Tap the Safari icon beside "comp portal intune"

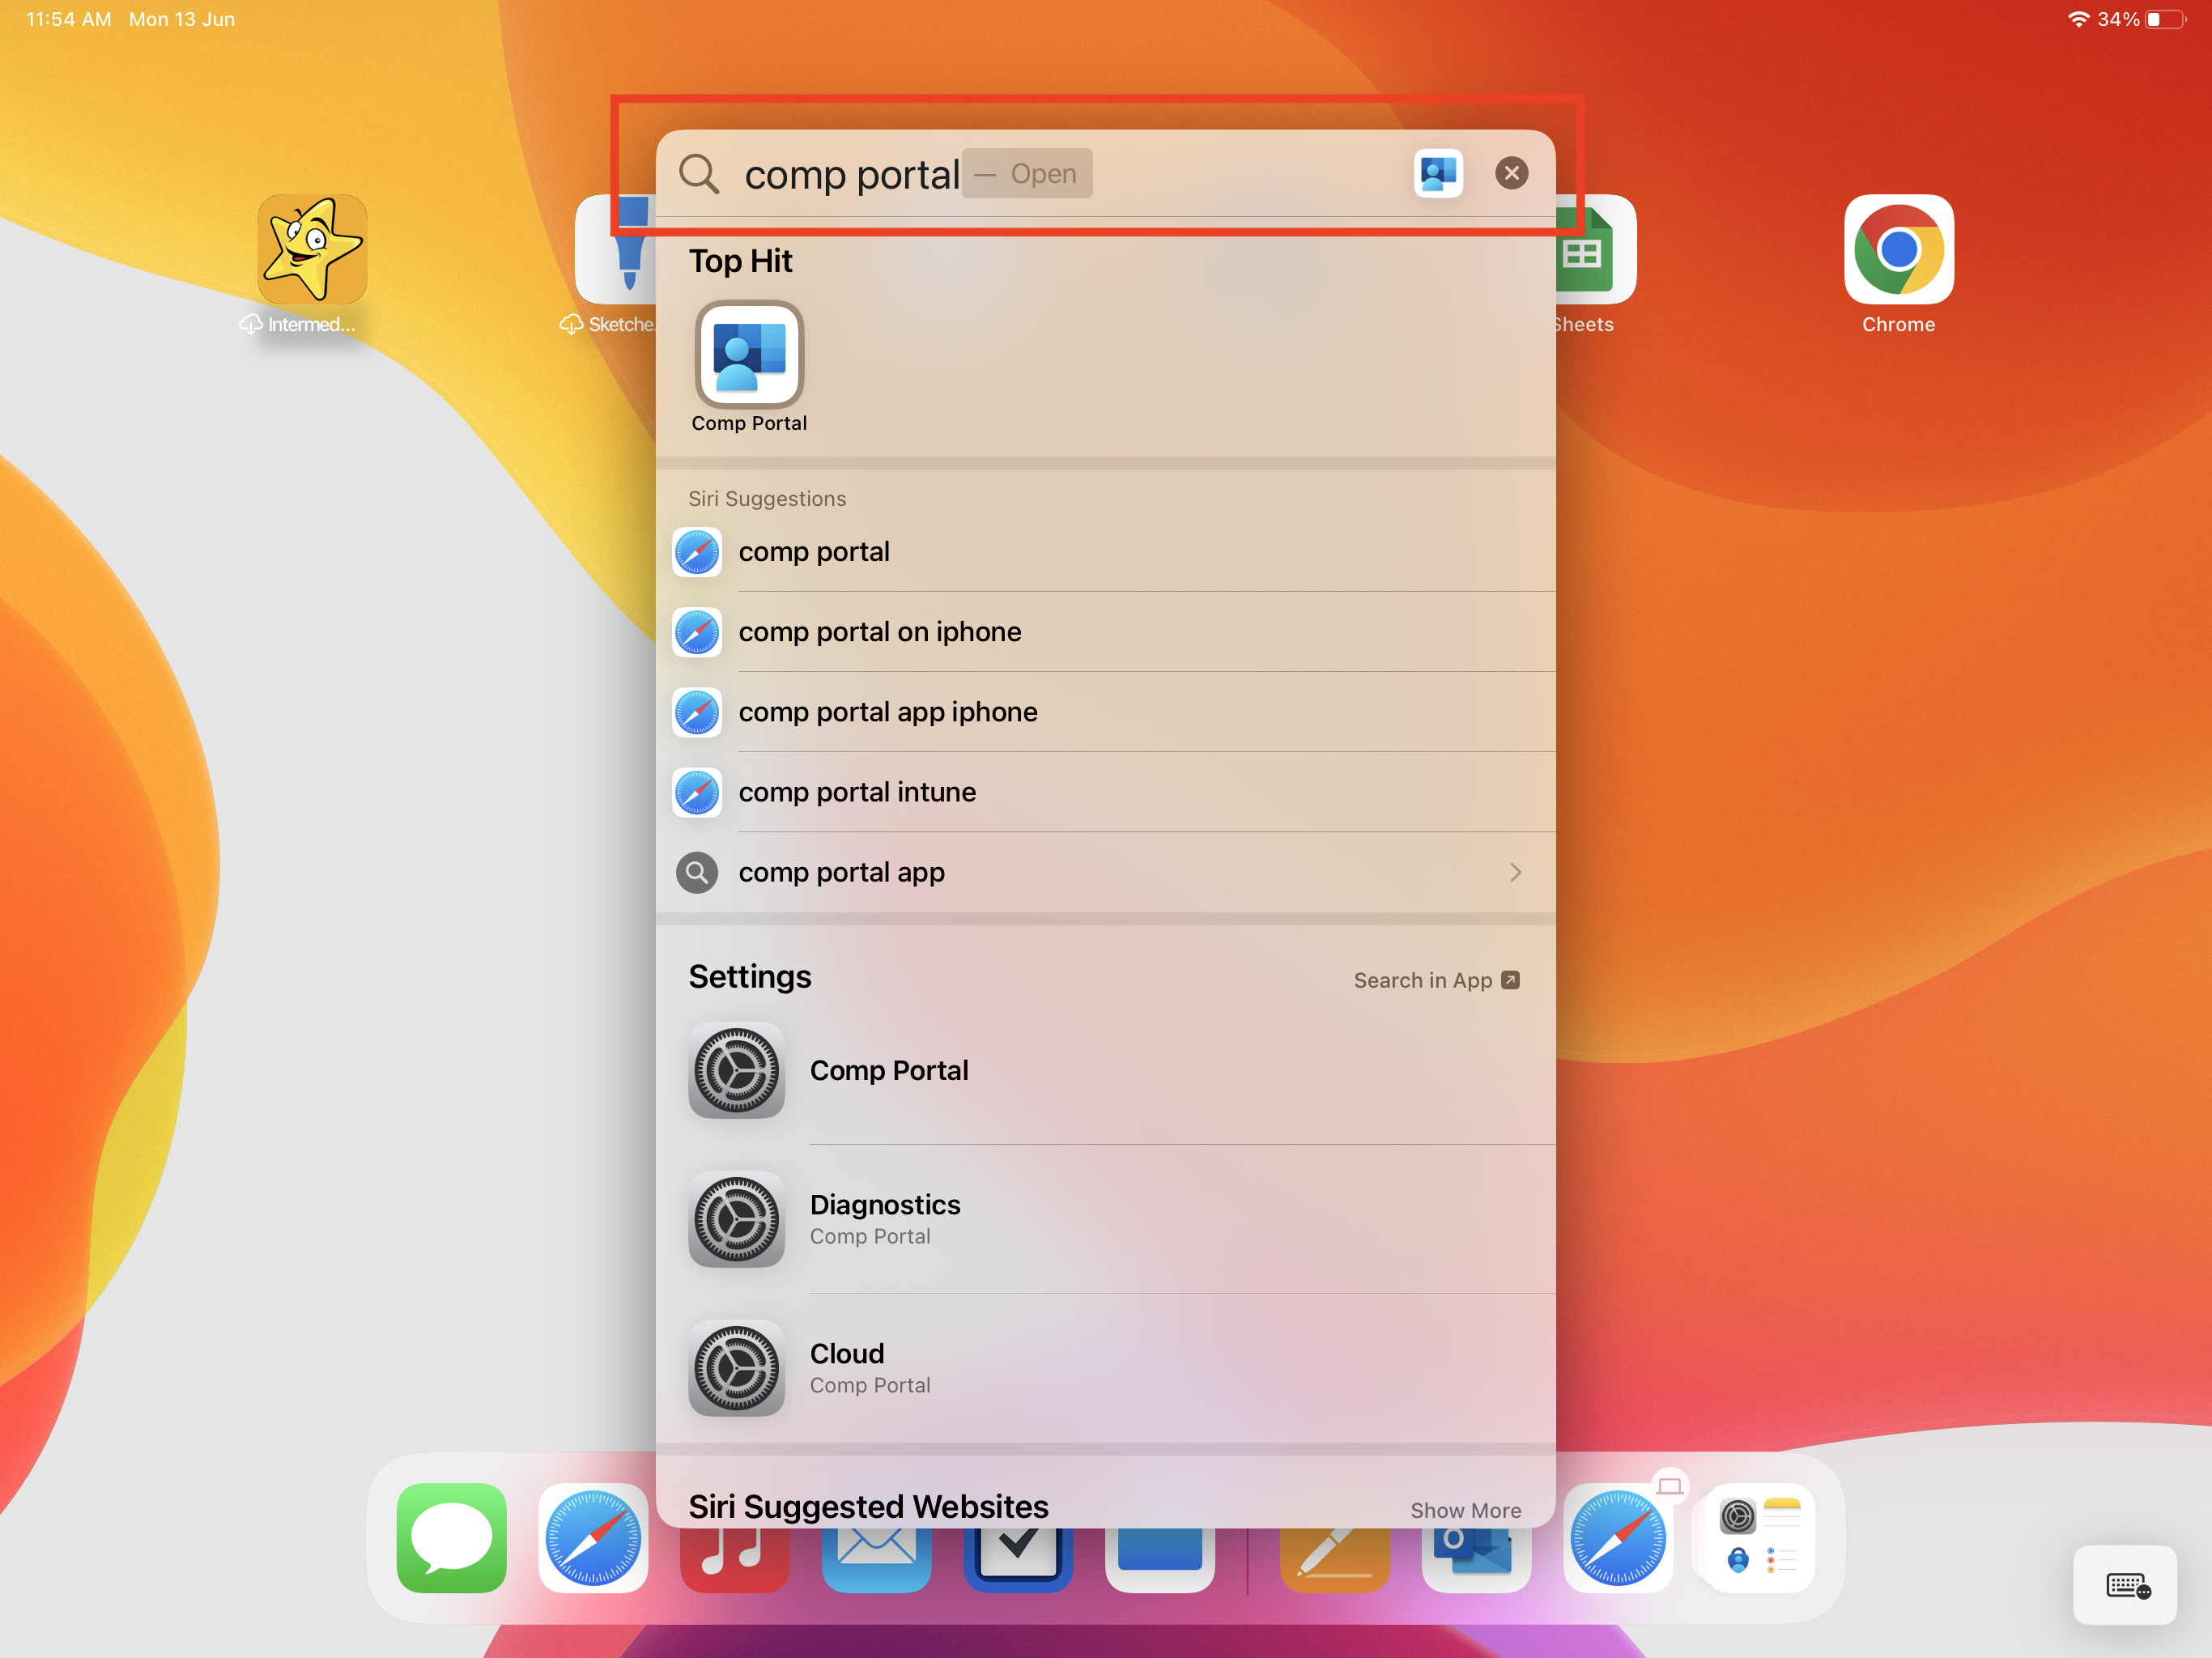(697, 792)
